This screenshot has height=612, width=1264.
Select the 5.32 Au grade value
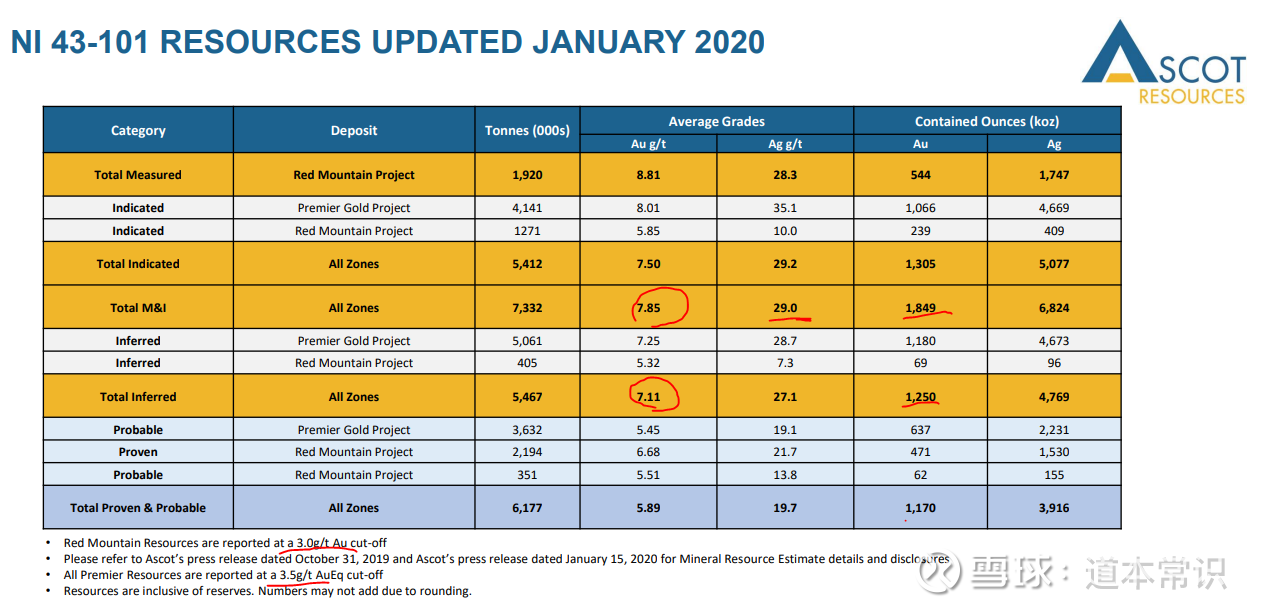click(648, 363)
